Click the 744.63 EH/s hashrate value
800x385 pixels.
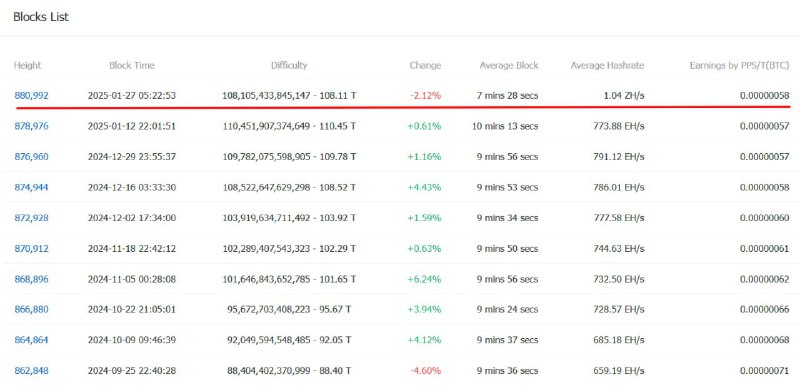click(618, 248)
